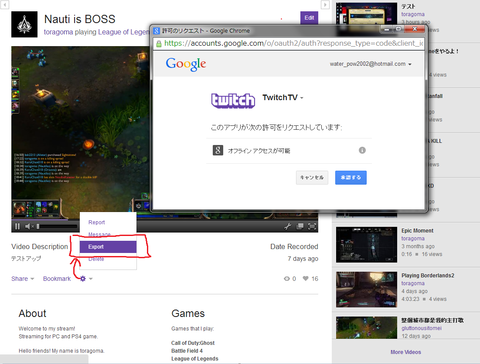Open toragoma link under Borderlands2 video
Viewport: 480px width, 364px height.
[x=413, y=283]
